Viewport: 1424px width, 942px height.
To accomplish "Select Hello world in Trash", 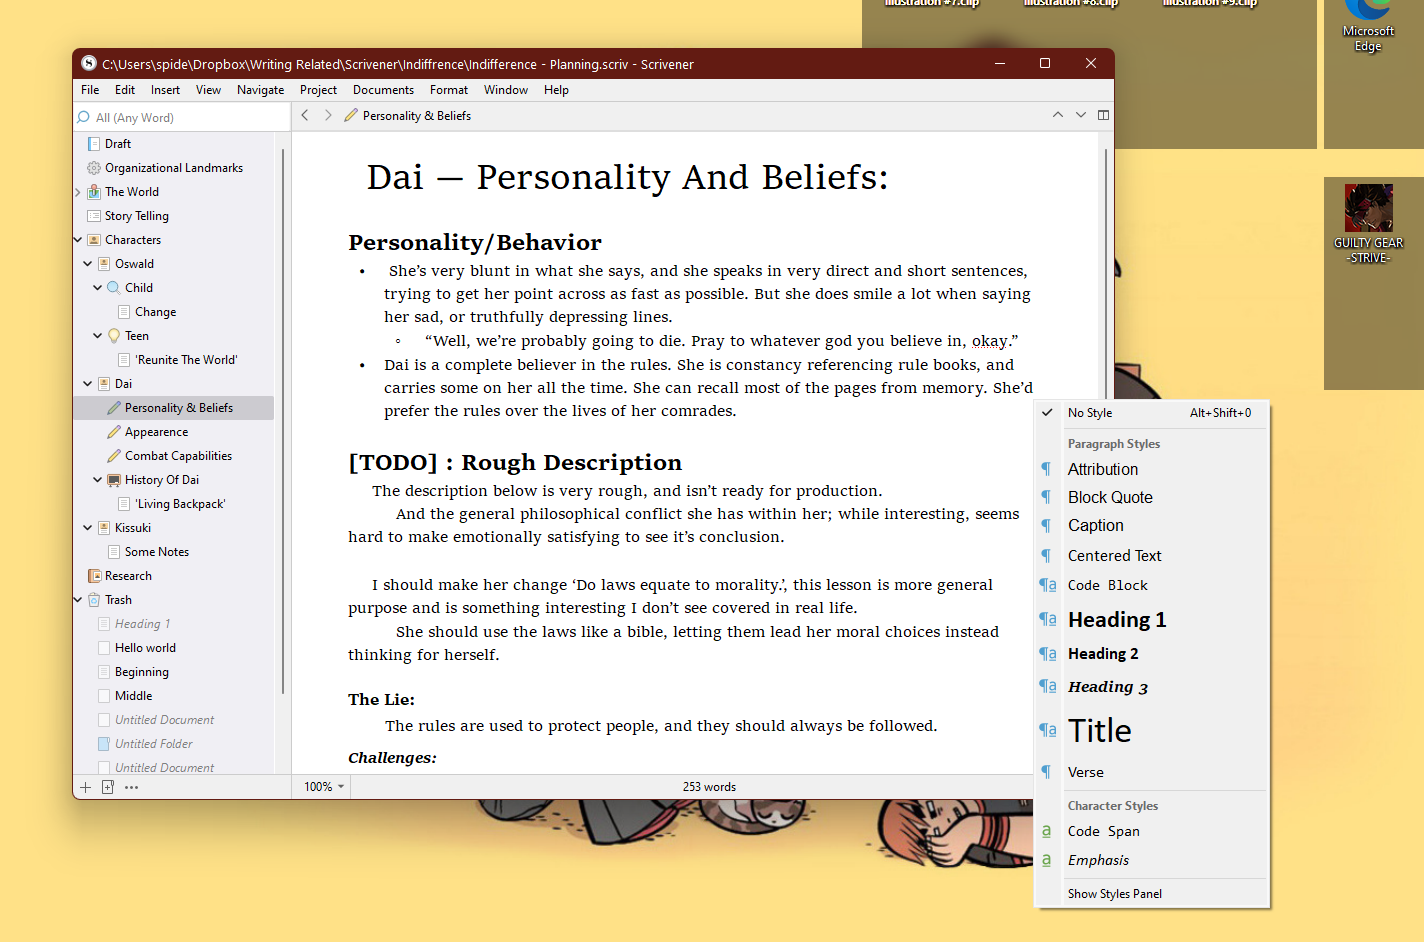I will (x=145, y=648).
